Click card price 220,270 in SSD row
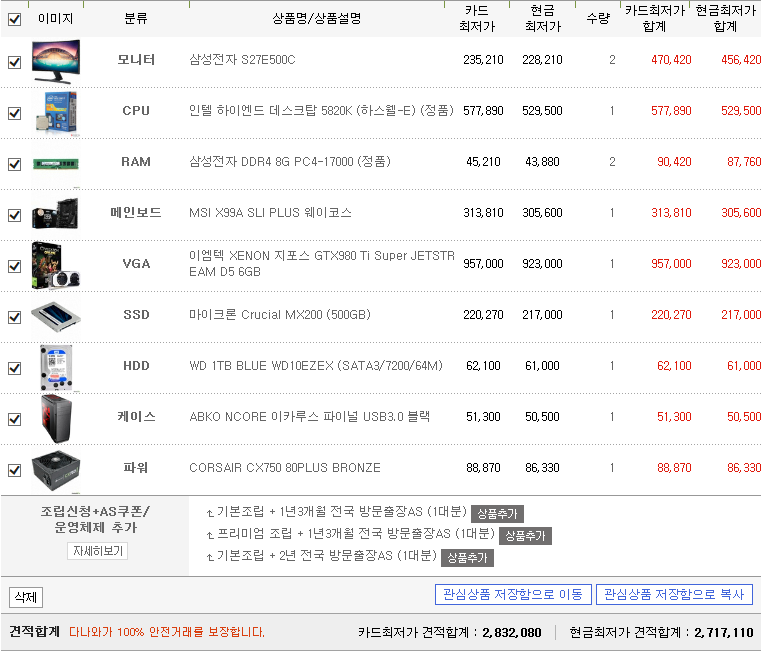This screenshot has width=769, height=662. click(484, 315)
